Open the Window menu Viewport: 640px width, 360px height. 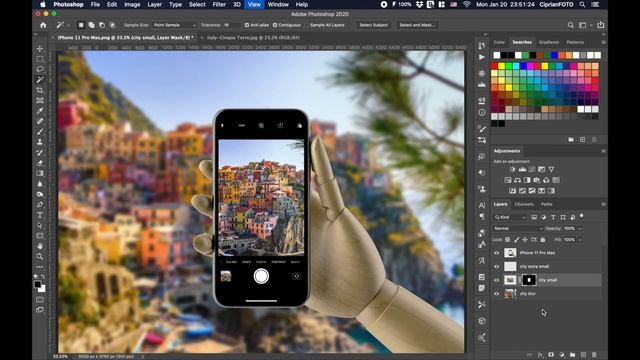278,4
